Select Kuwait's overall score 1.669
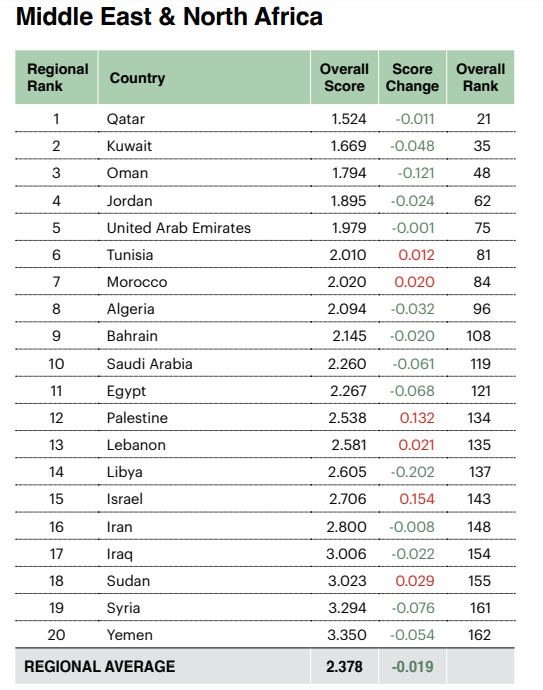The width and height of the screenshot is (543, 690). pos(348,146)
